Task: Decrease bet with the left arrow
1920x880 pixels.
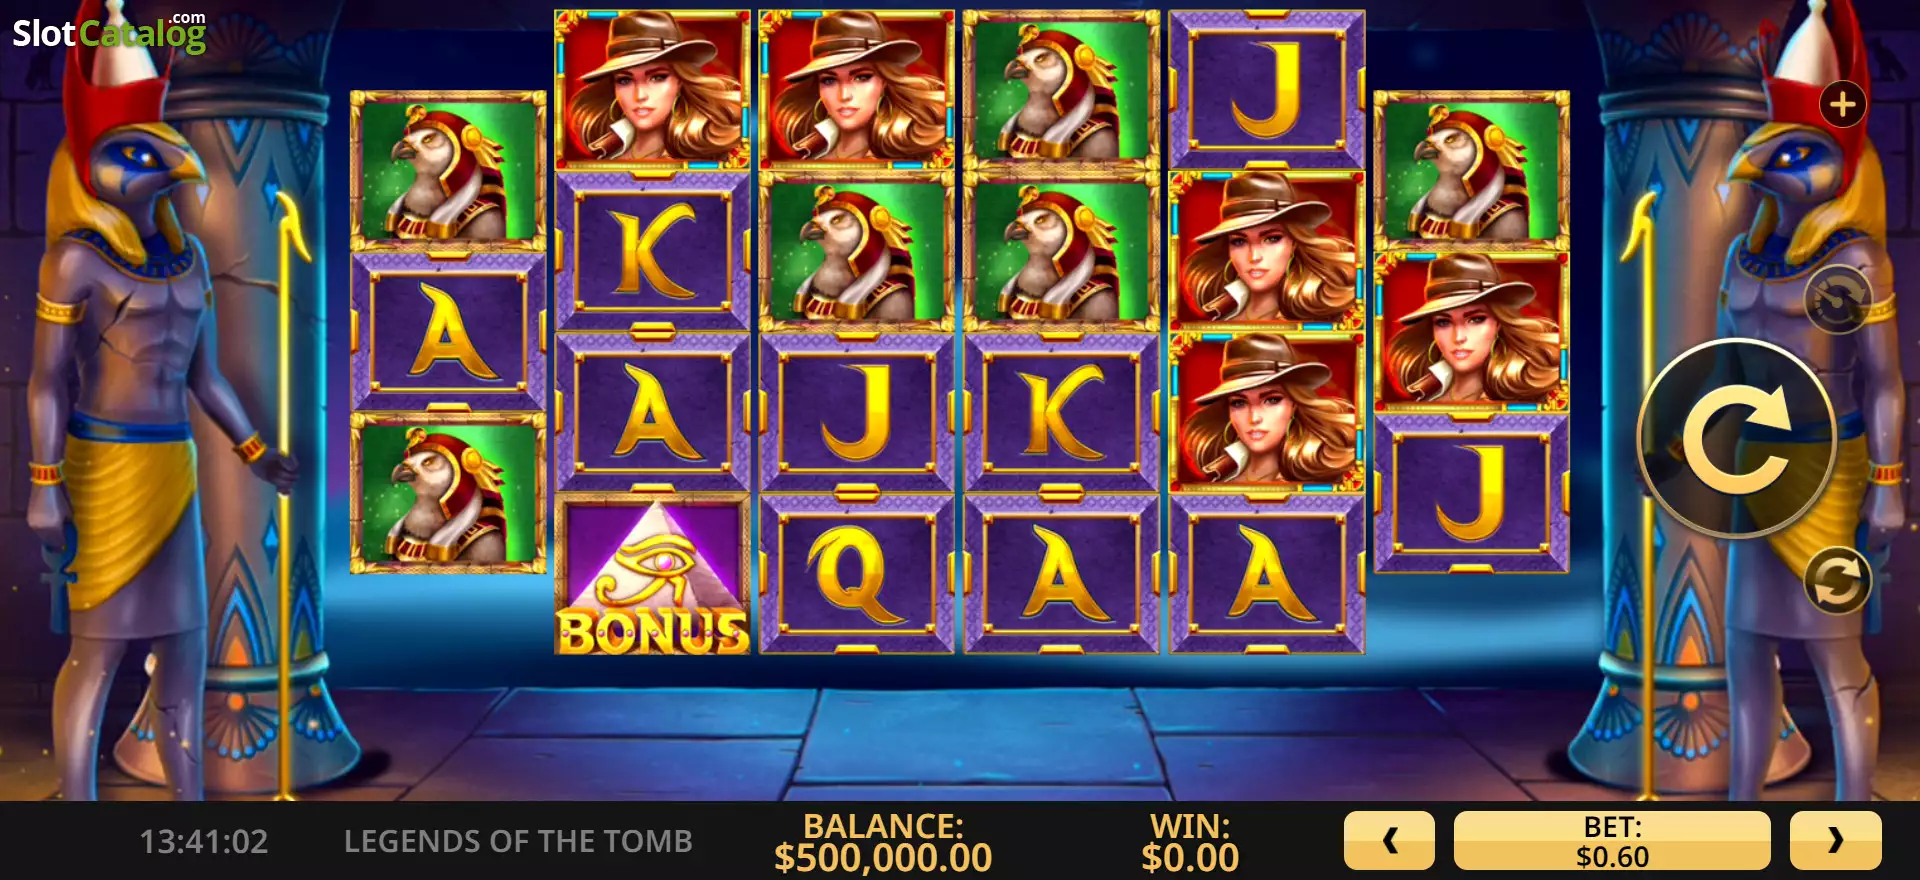Action: click(x=1389, y=840)
